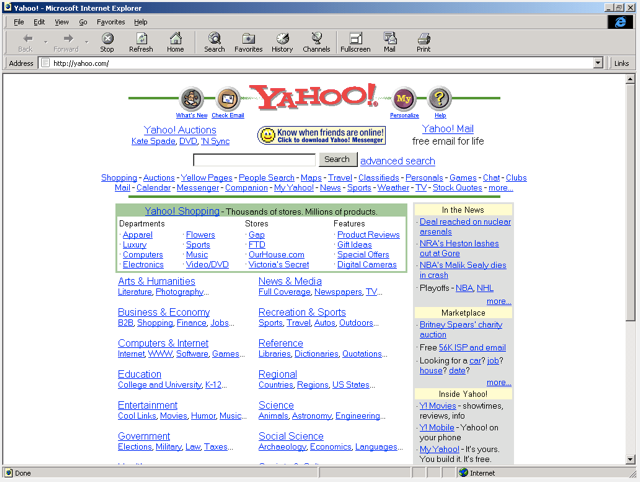Follow the advanced search link
Viewport: 640px width, 482px height.
(397, 161)
